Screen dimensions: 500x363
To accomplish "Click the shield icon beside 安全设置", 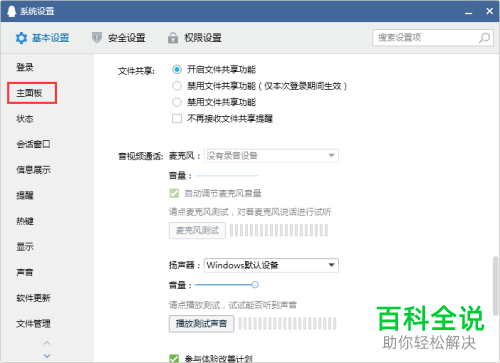I will pyautogui.click(x=97, y=38).
